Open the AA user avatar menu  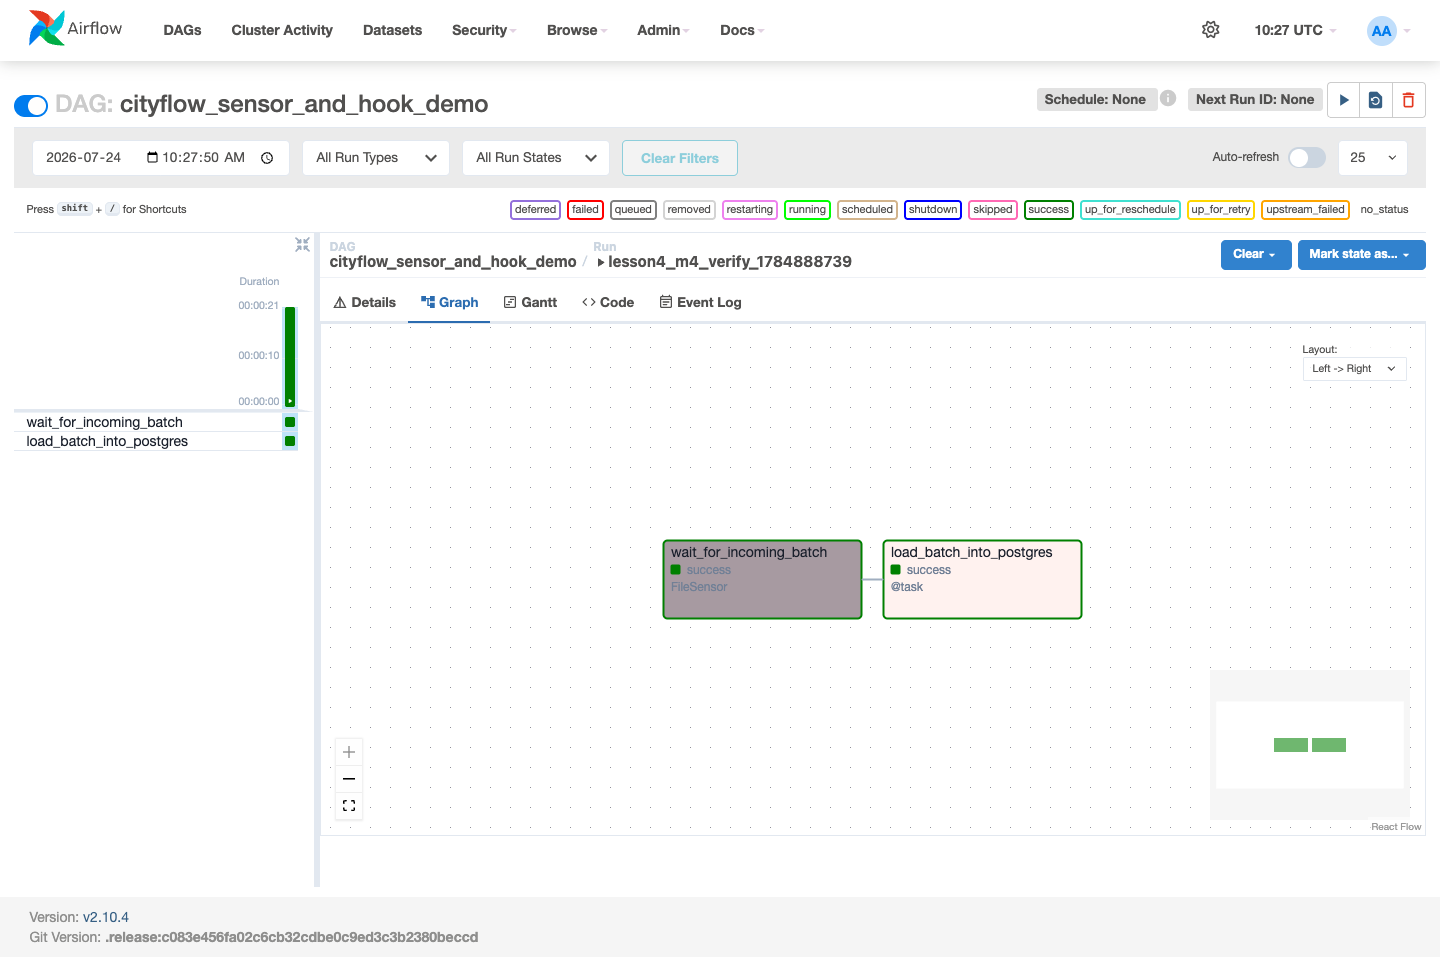point(1388,31)
